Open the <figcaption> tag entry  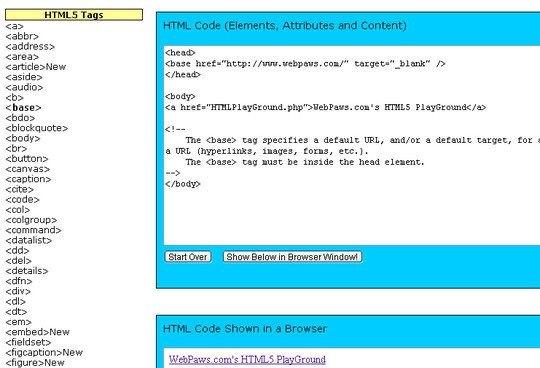point(44,353)
